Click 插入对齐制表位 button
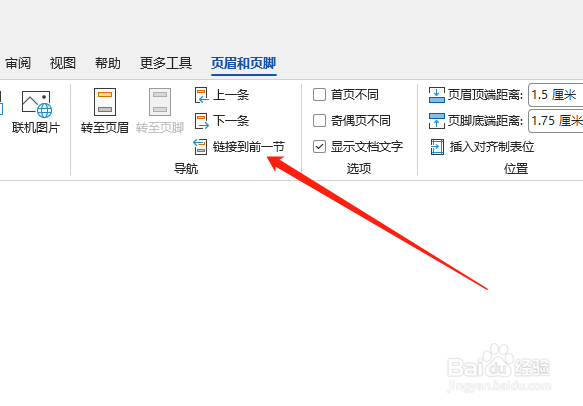The height and width of the screenshot is (406, 583). (x=482, y=147)
